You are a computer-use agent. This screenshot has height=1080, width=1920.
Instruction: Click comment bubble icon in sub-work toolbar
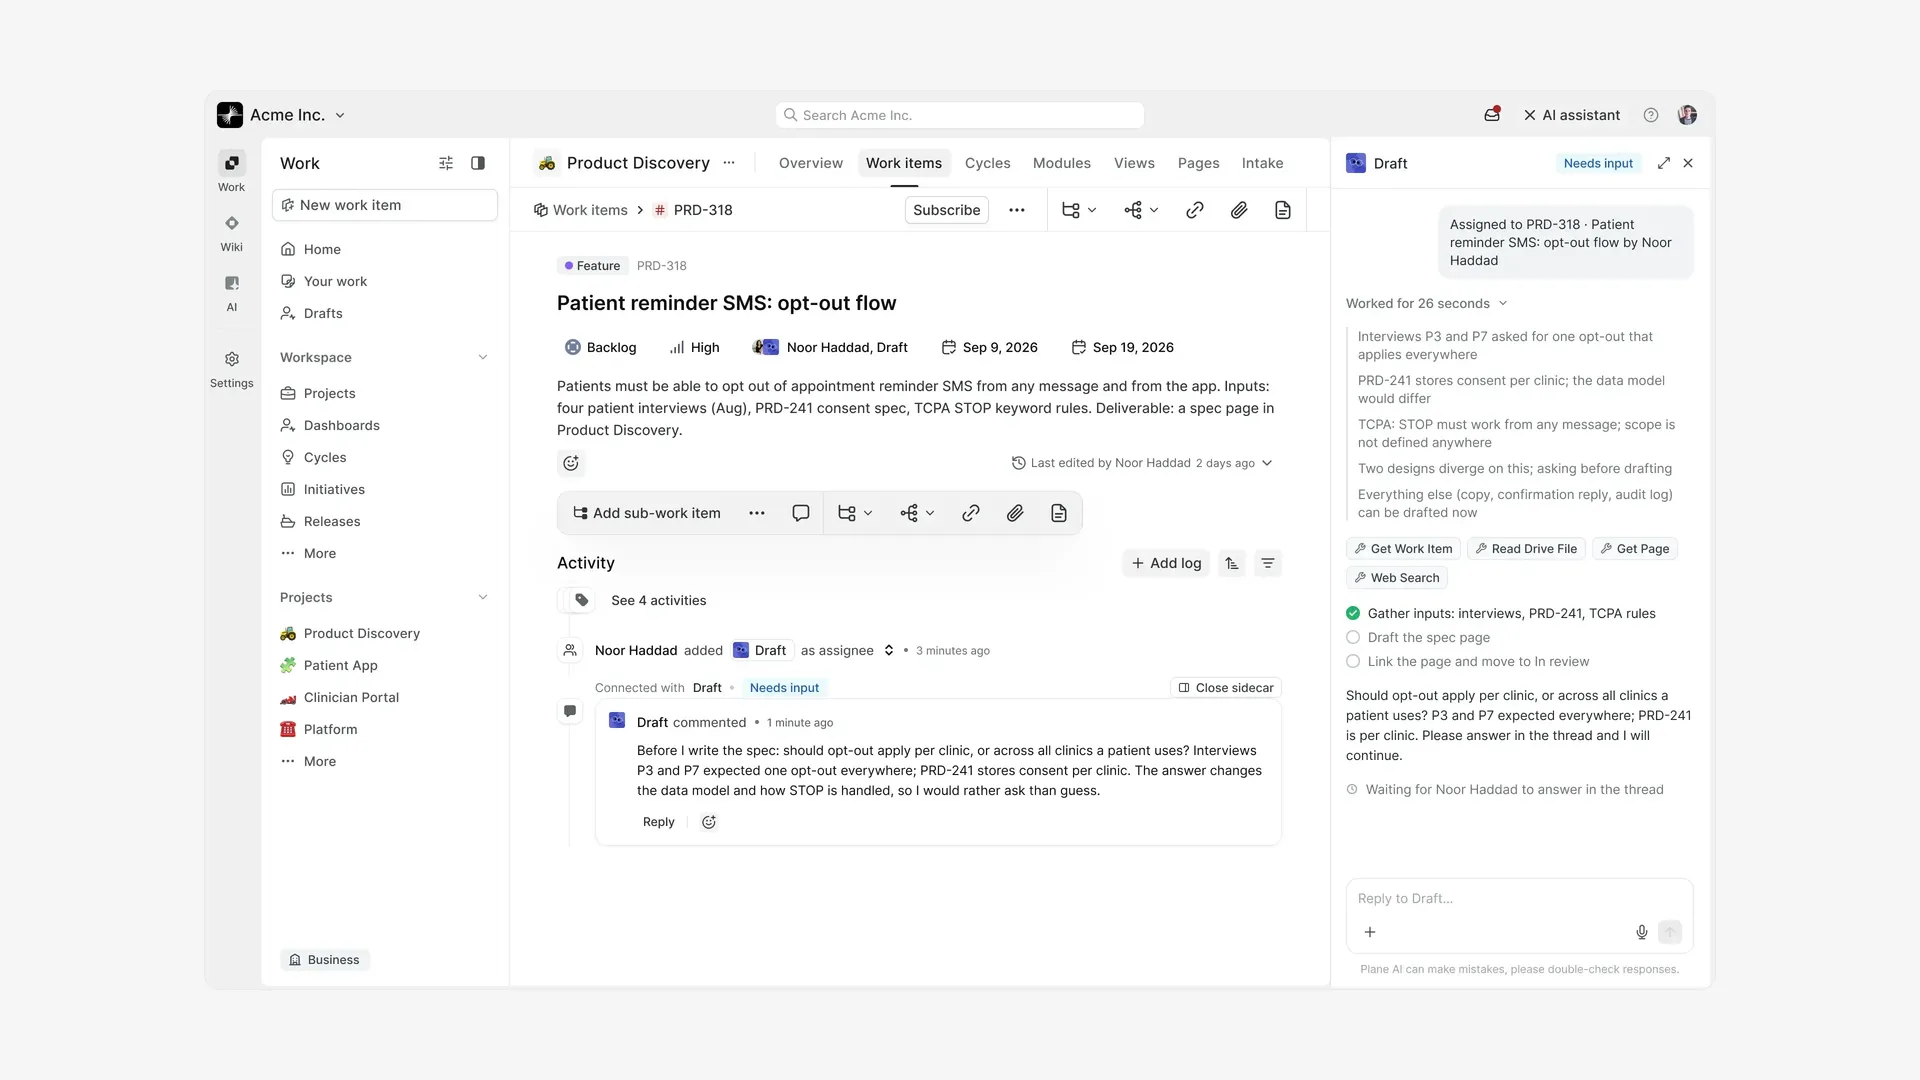coord(800,513)
